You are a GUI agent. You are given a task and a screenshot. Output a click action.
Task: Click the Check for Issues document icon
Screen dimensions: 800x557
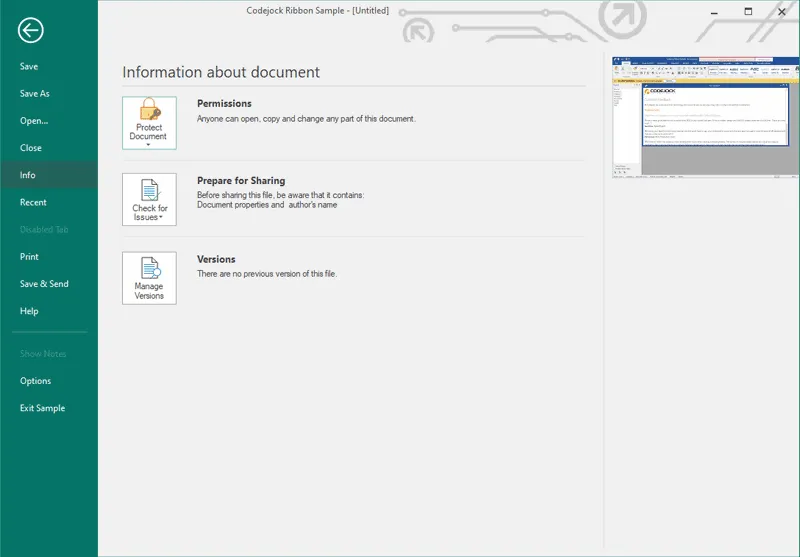click(149, 190)
